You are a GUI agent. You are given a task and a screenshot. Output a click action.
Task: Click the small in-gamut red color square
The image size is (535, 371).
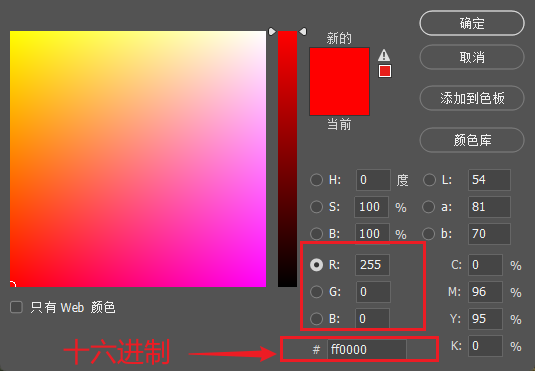[x=385, y=71]
